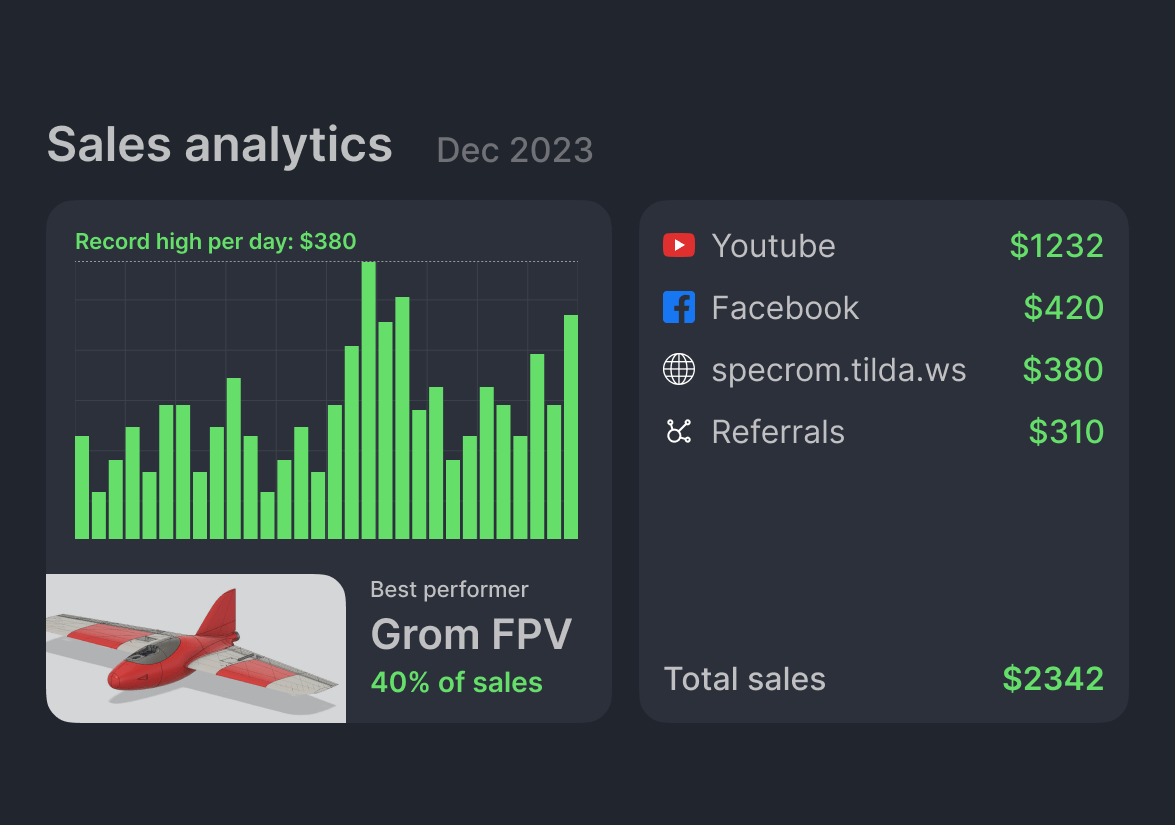Expand the Sales analytics header

point(219,144)
